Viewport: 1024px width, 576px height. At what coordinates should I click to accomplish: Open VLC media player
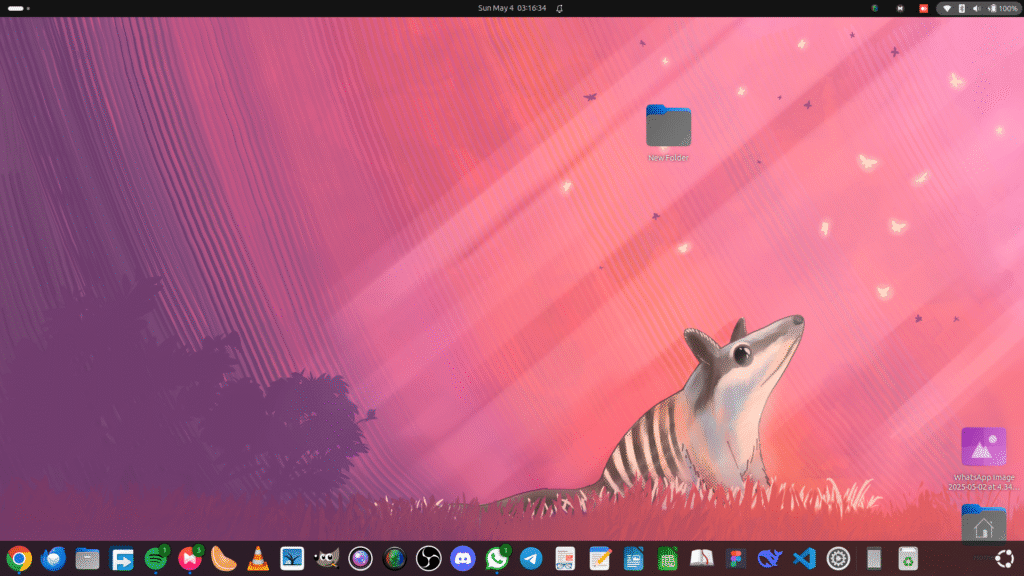pos(258,559)
